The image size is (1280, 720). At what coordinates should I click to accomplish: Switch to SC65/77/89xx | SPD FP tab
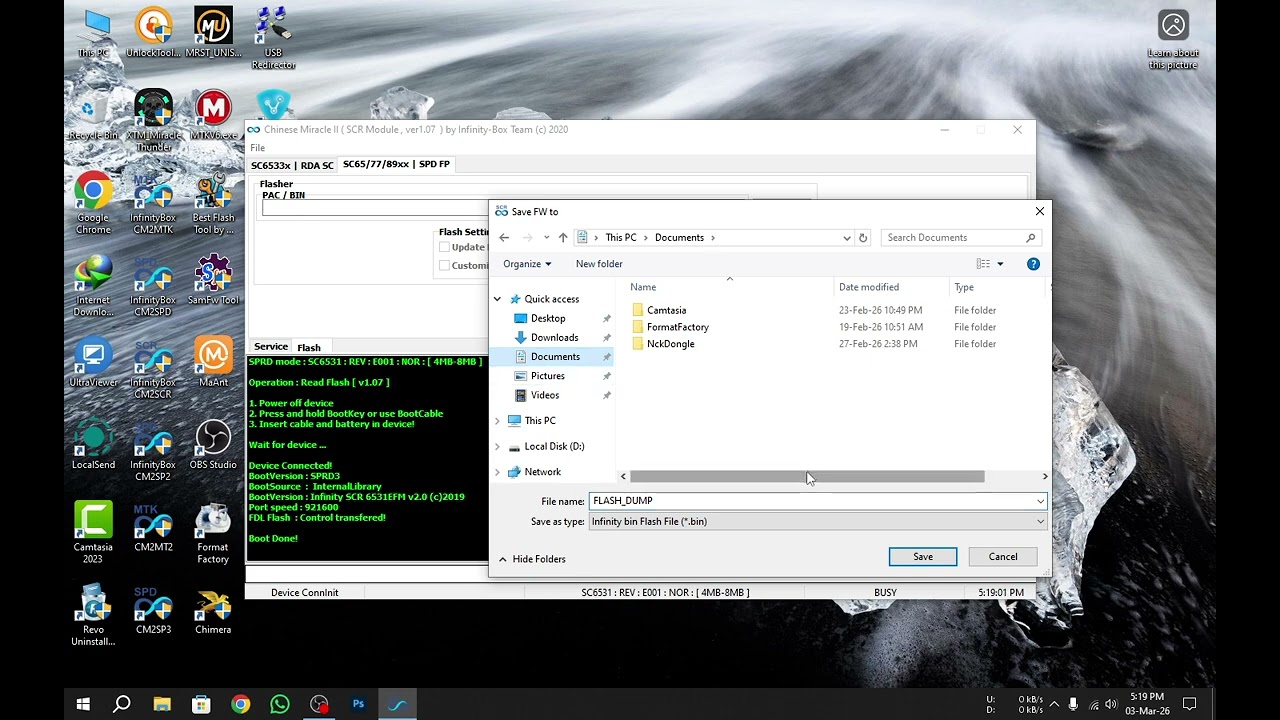(x=396, y=164)
